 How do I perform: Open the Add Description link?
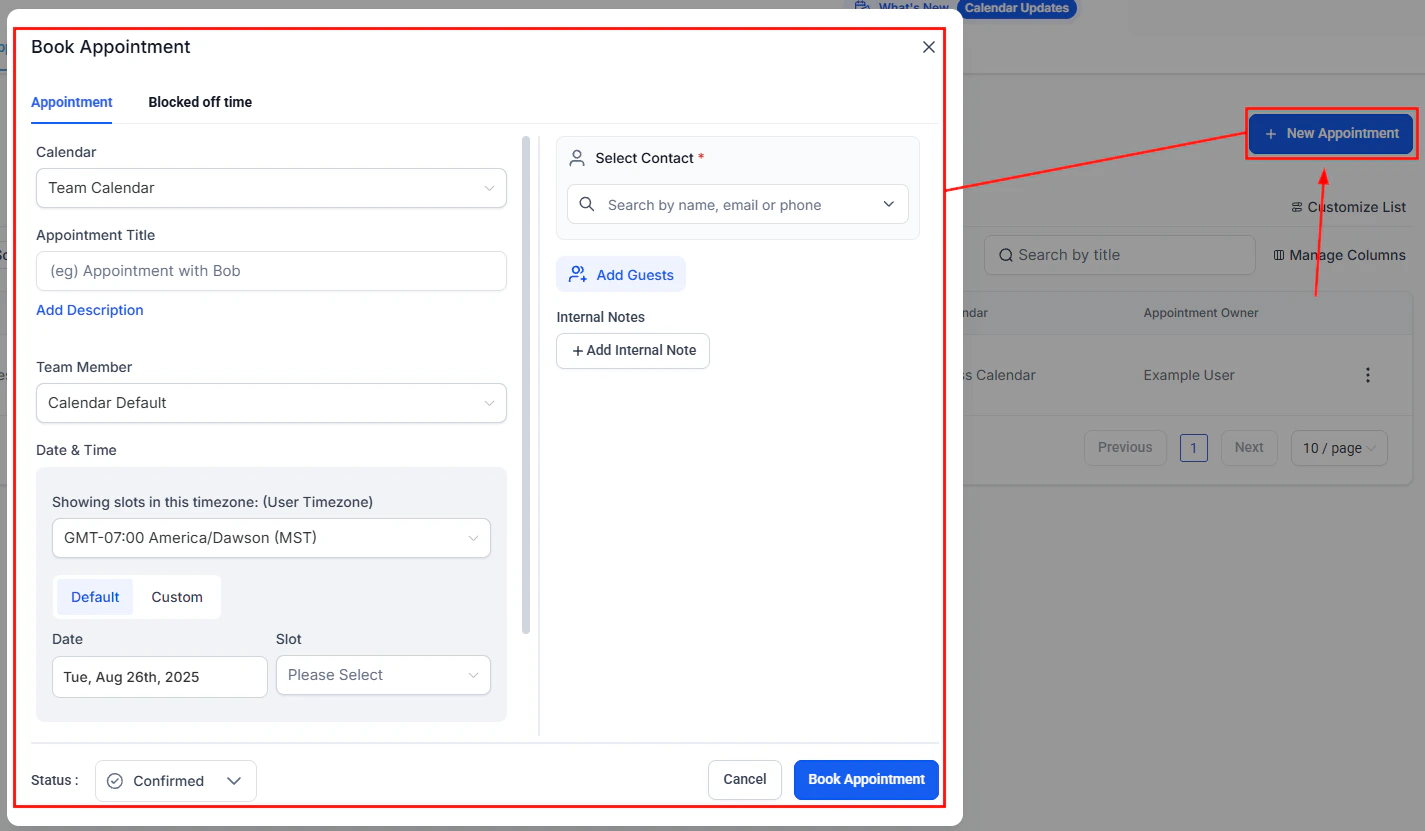click(89, 310)
